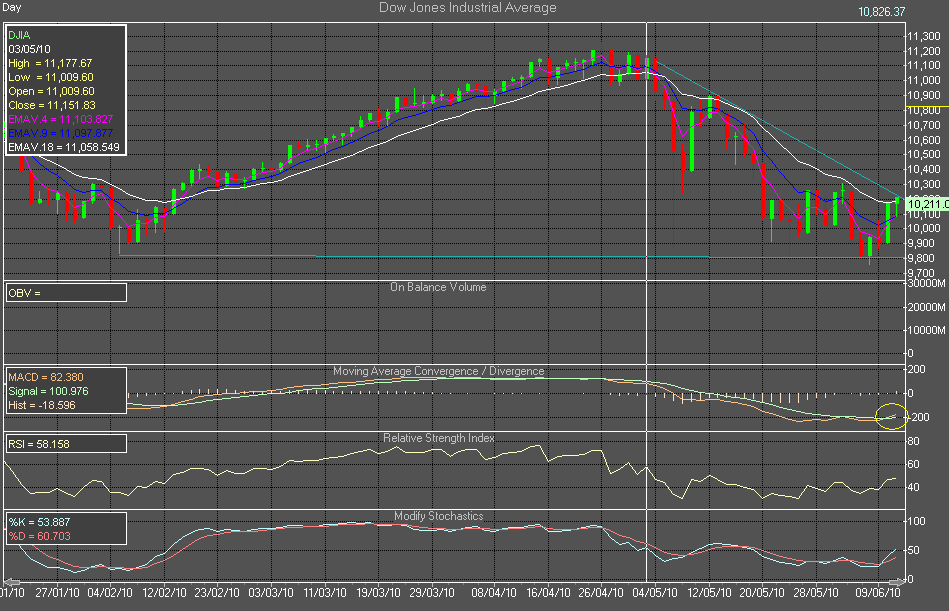Screen dimensions: 949x611
Task: Click the 80 label on the RSI axis
Action: 913,441
